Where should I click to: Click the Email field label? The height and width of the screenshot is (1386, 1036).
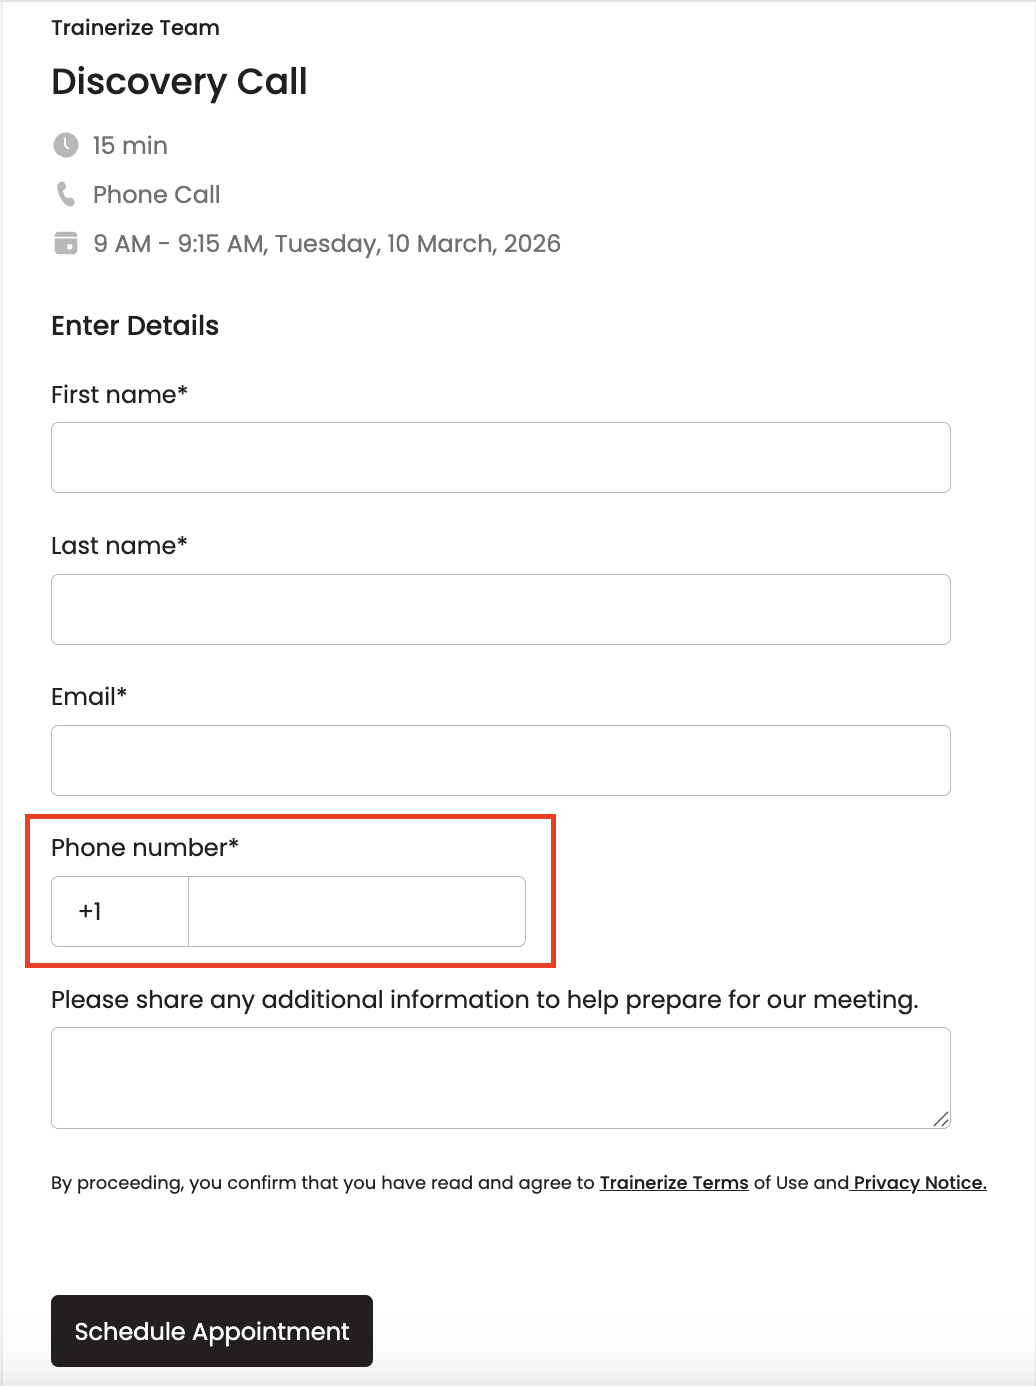click(x=88, y=697)
